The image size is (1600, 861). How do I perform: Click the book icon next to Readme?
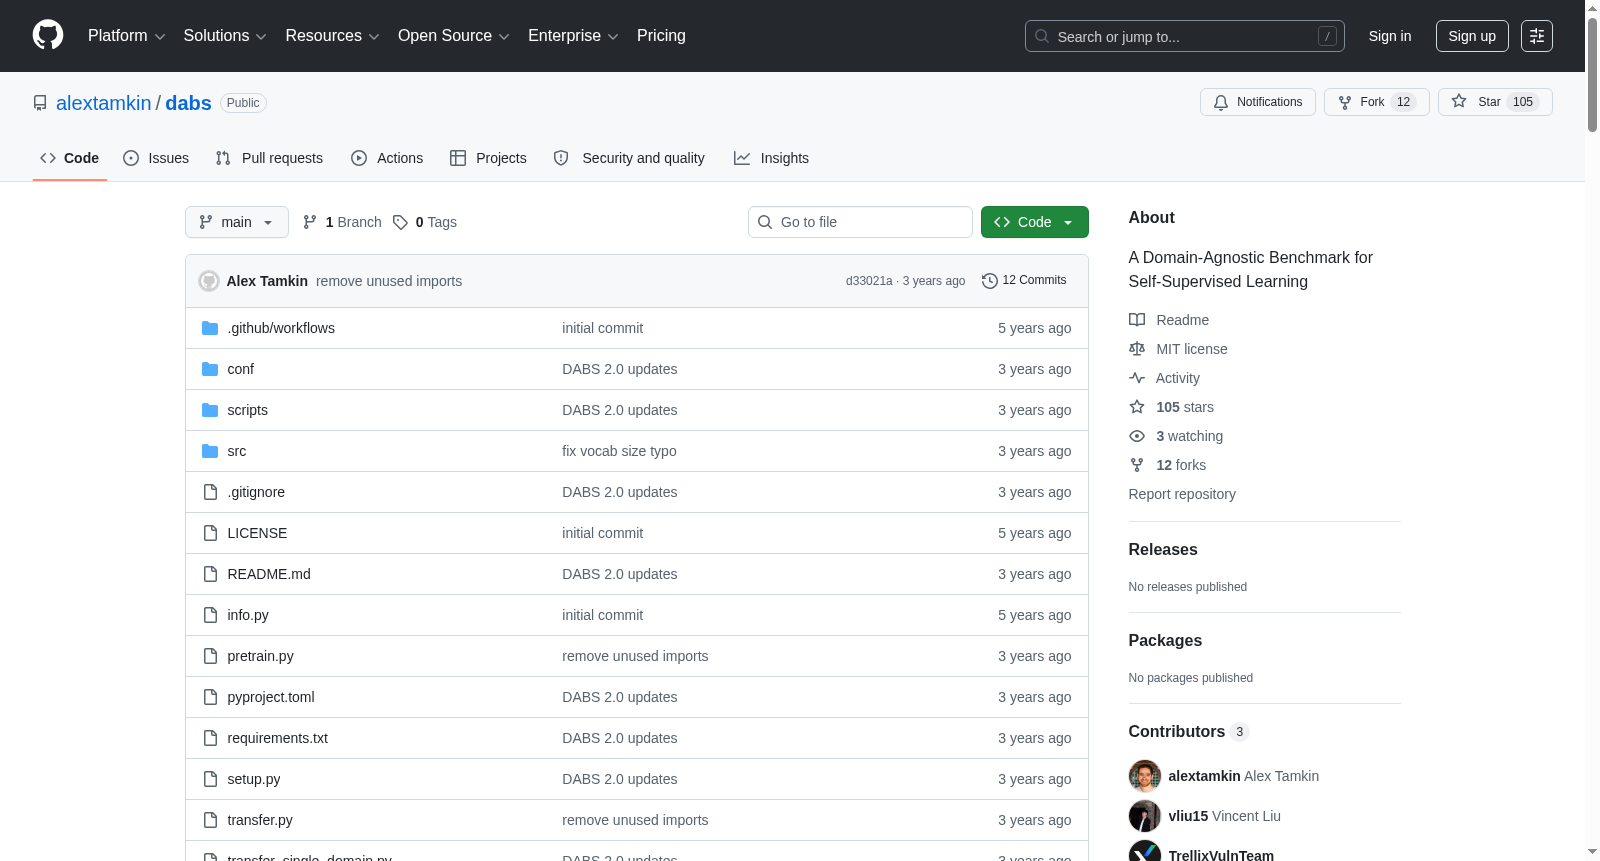coord(1137,320)
